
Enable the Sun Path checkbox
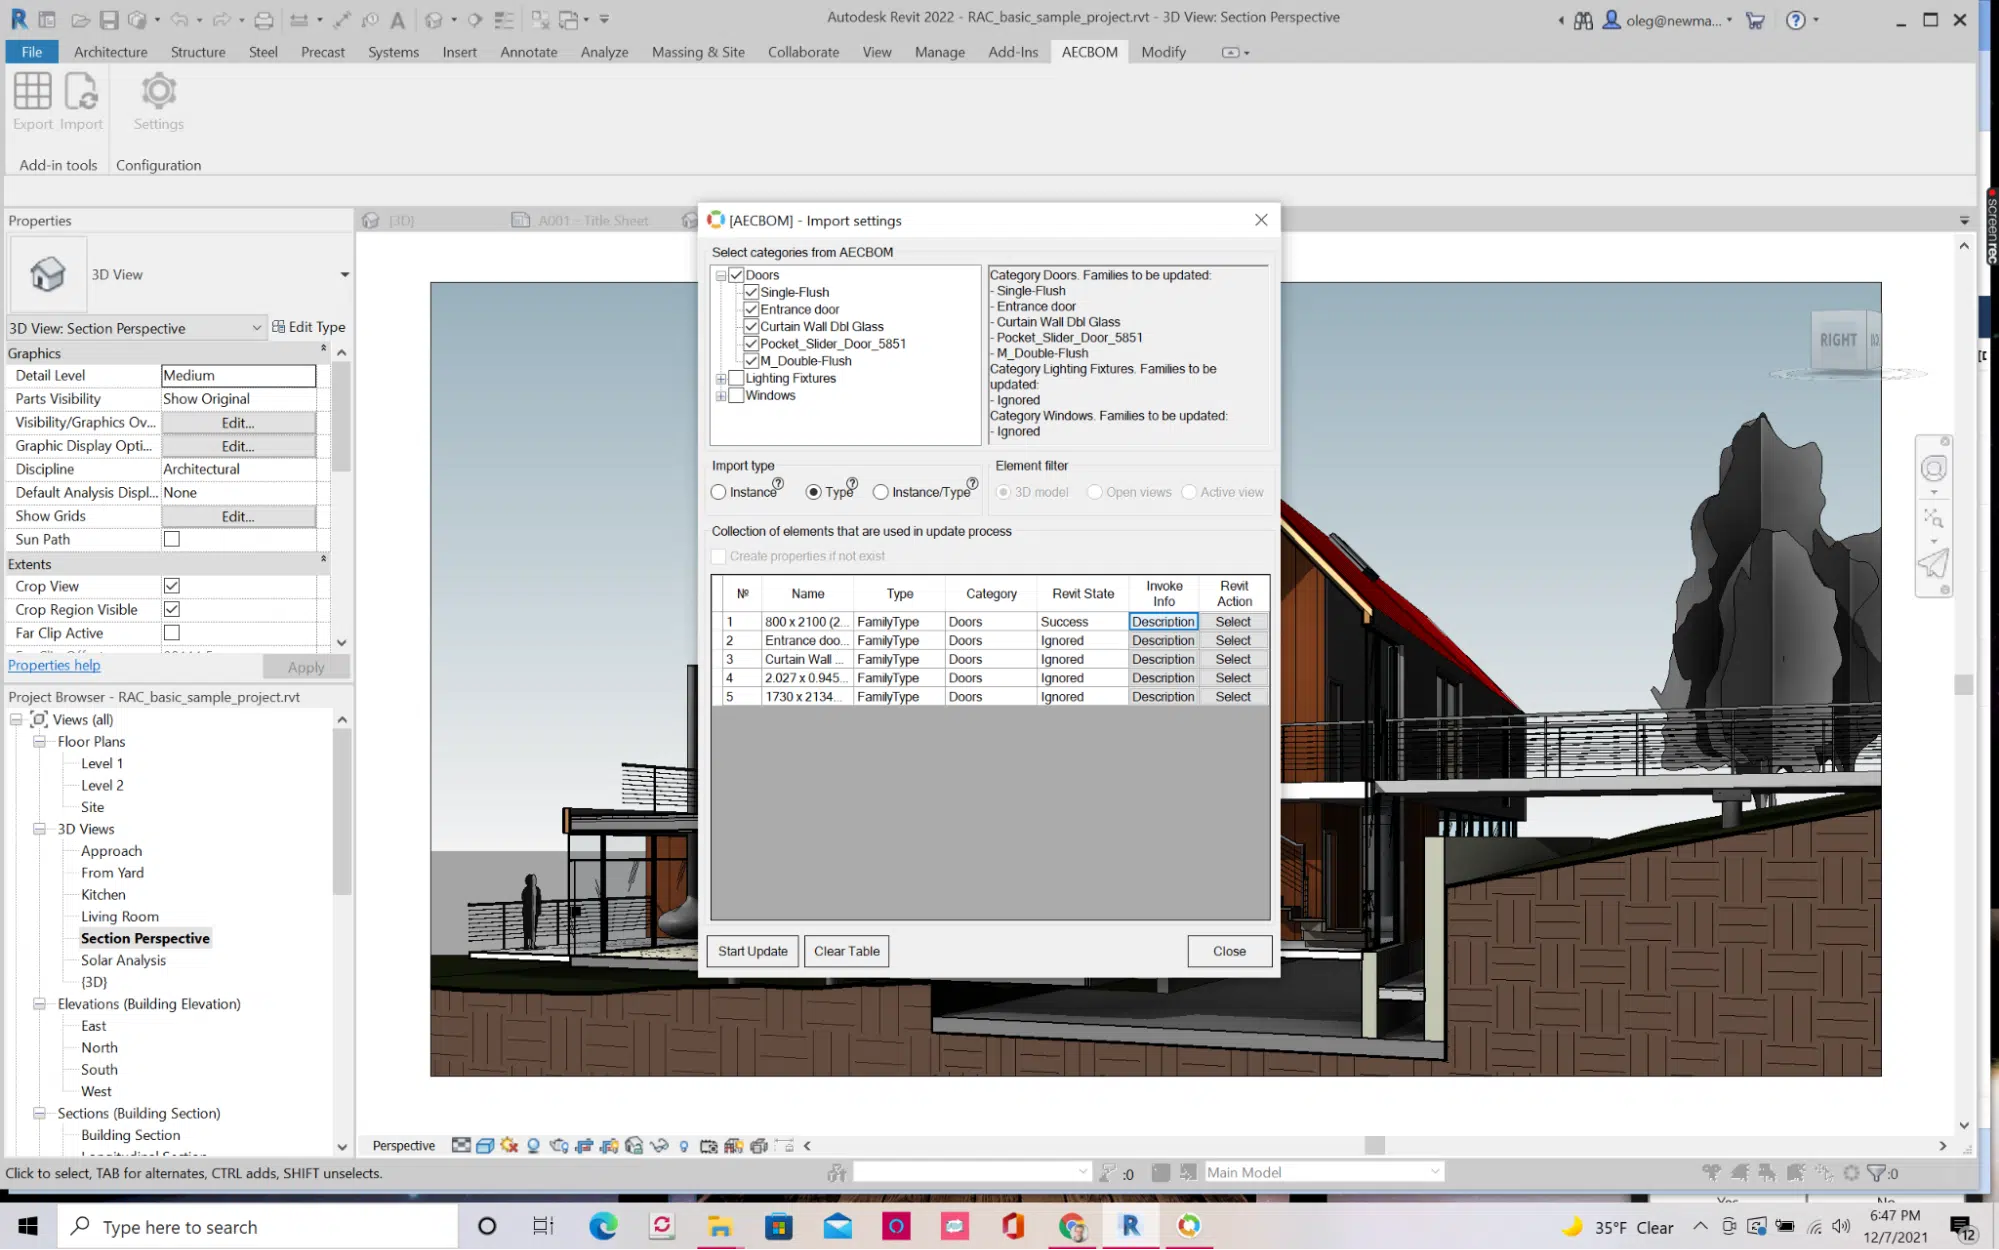point(172,539)
